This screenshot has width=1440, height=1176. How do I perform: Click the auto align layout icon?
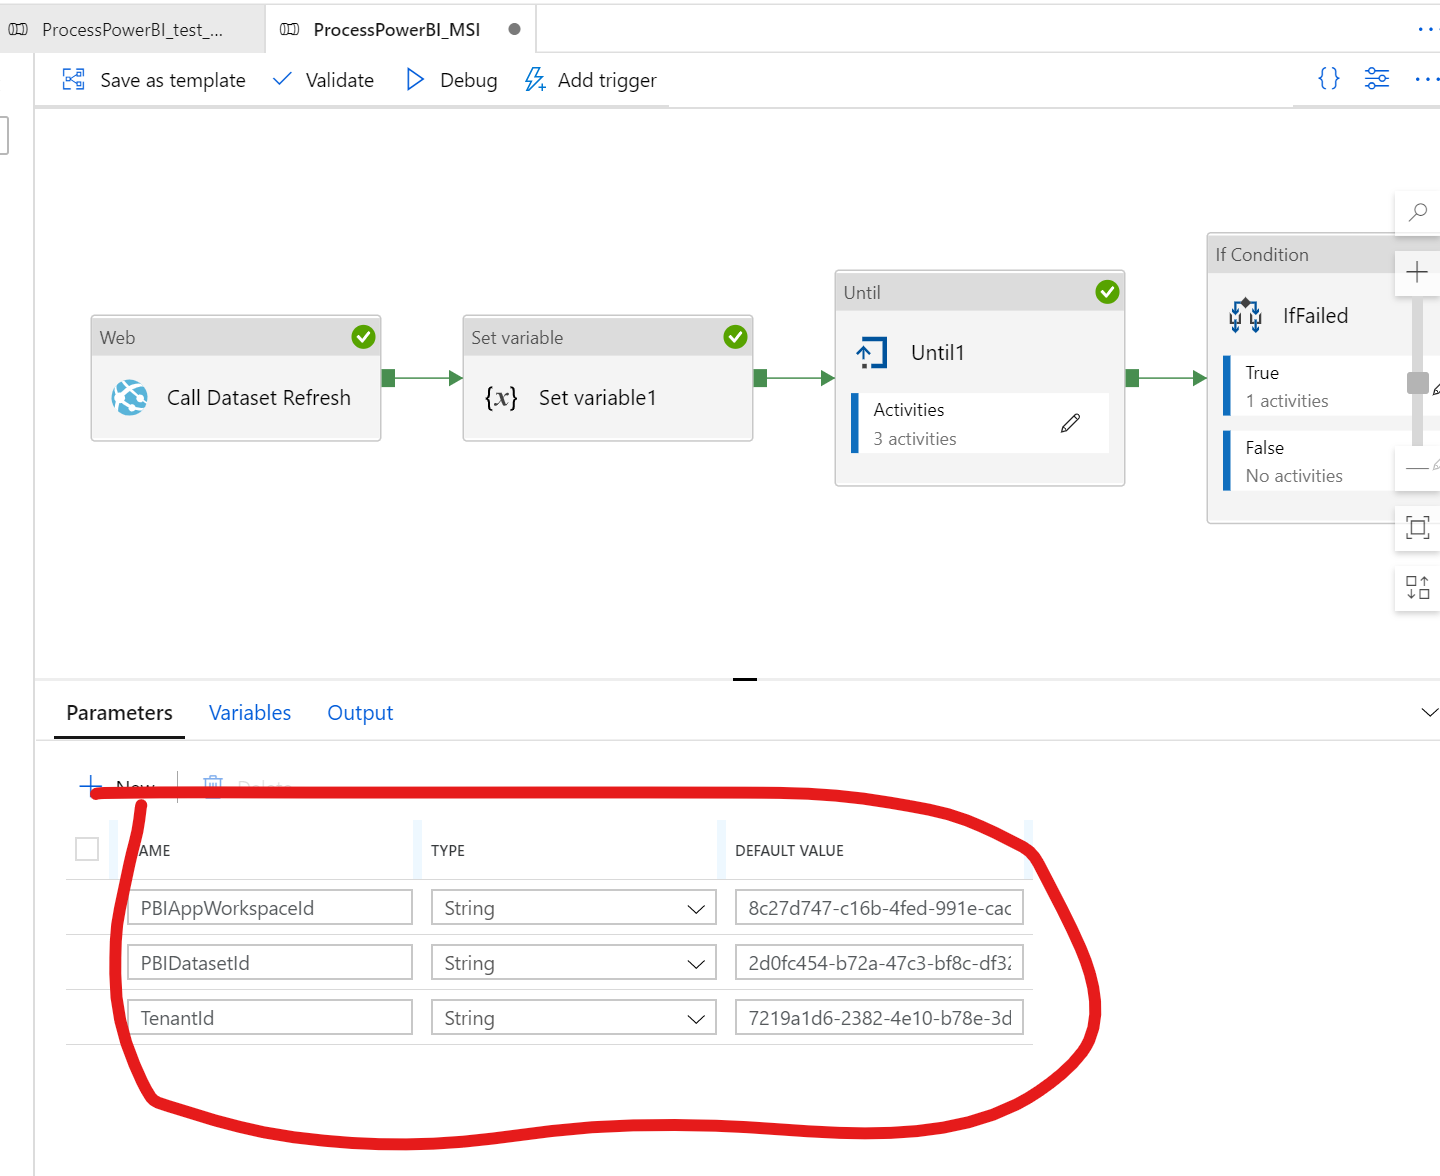[x=1417, y=587]
